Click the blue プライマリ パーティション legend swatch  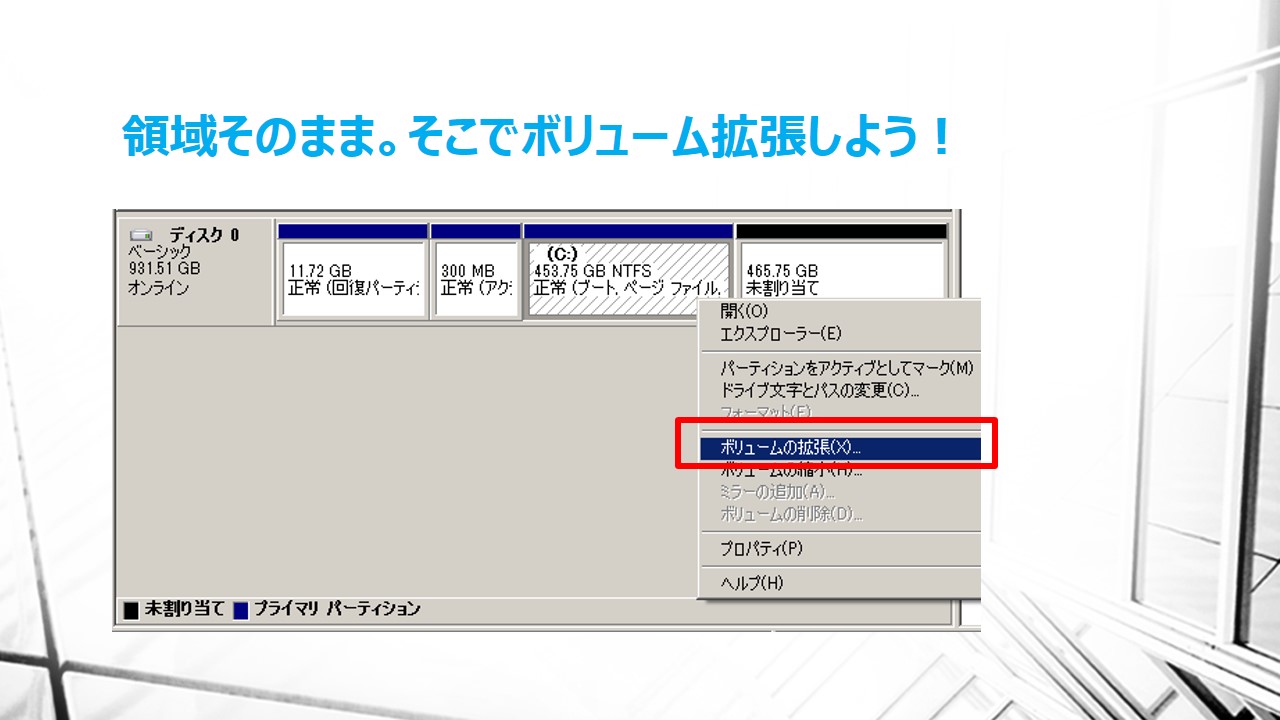pyautogui.click(x=240, y=610)
